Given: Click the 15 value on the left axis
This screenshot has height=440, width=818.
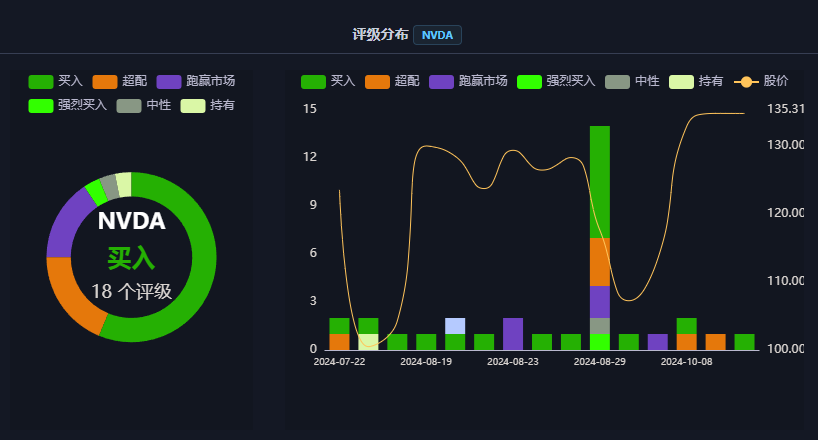Looking at the screenshot, I should 310,109.
